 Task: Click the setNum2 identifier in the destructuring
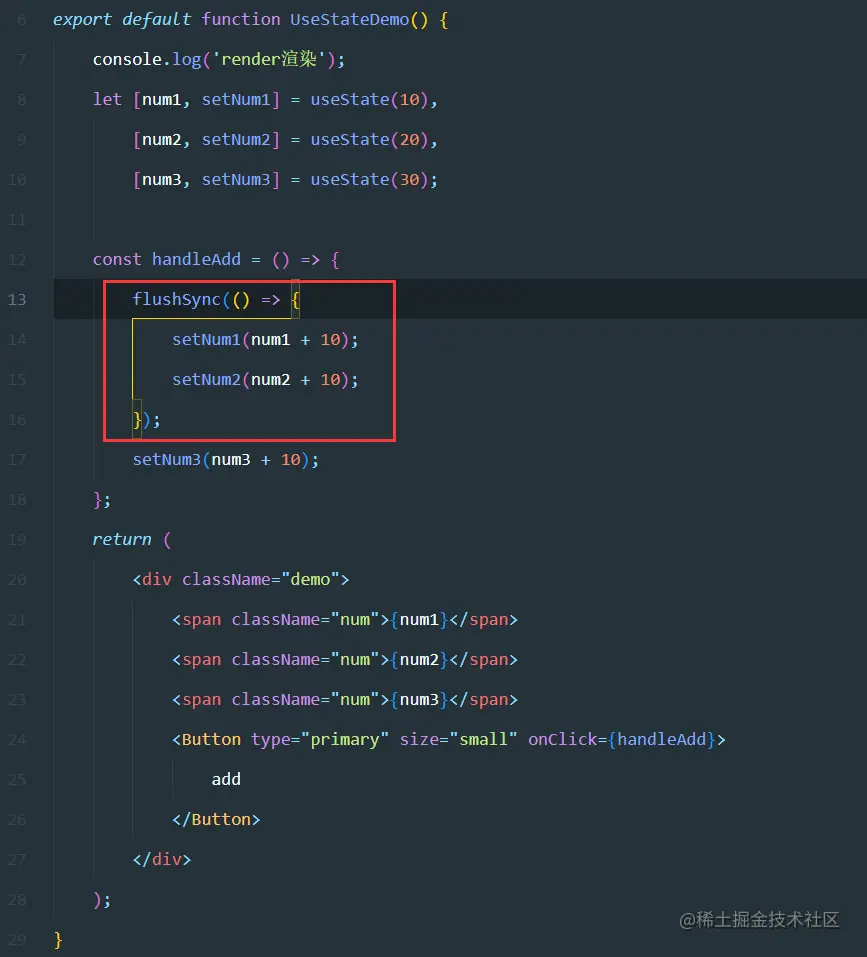tap(236, 140)
